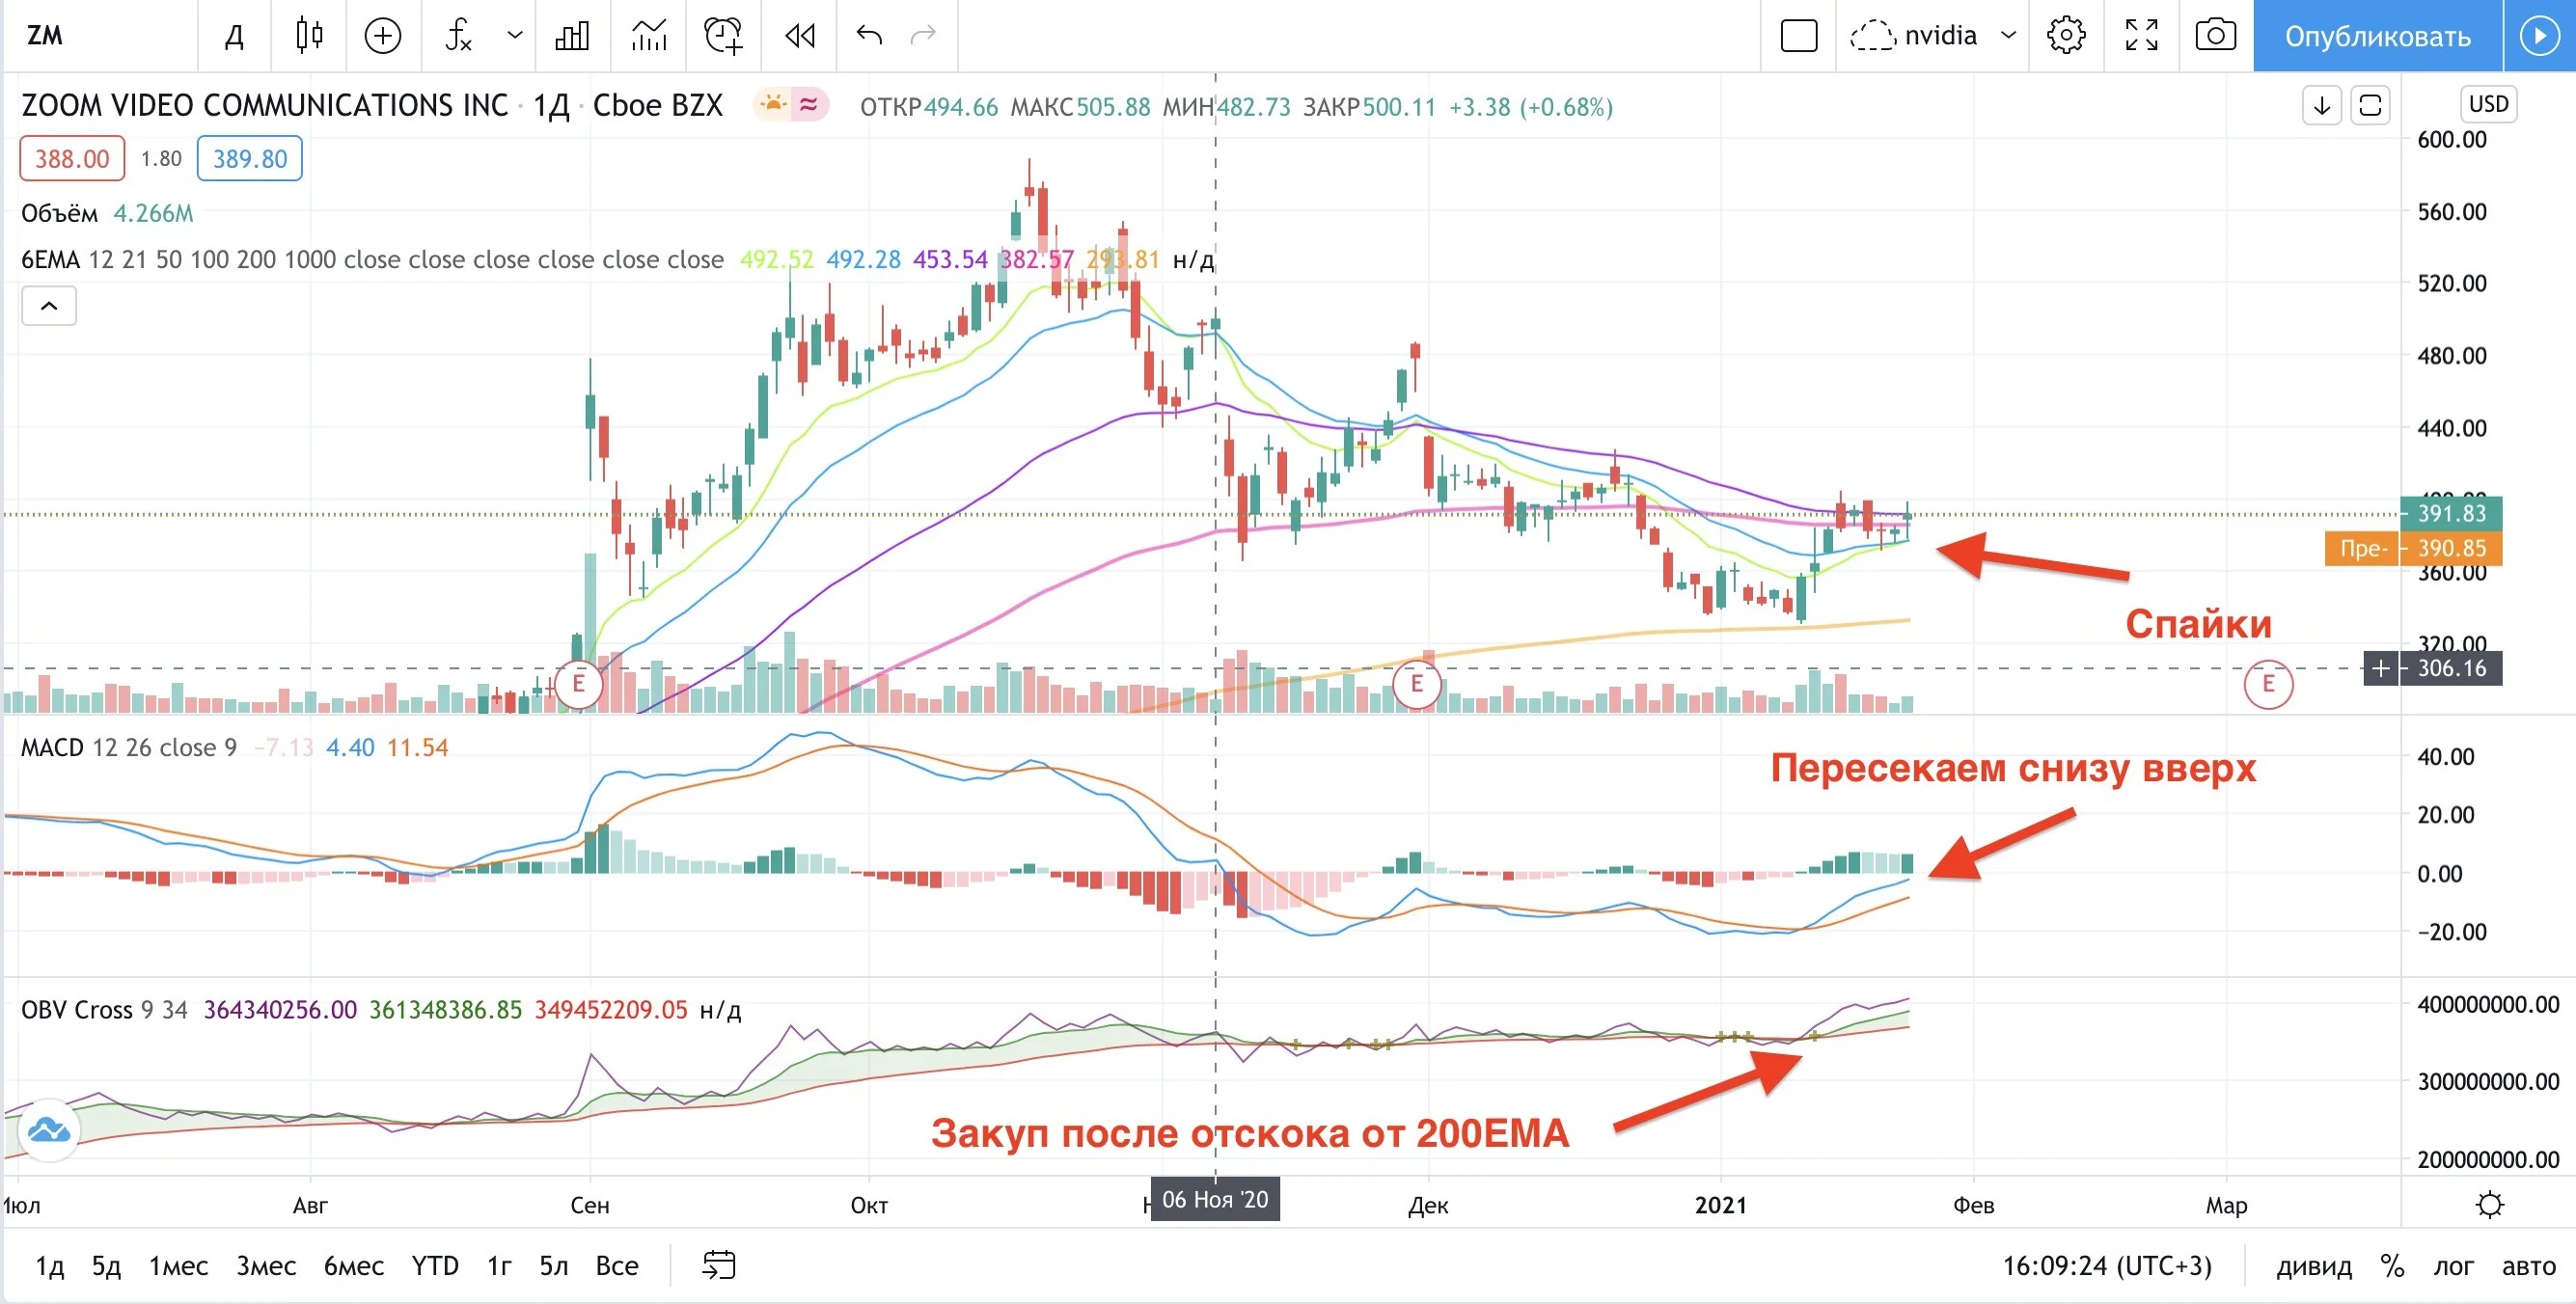
Task: Click the 391.83 current price label
Action: pyautogui.click(x=2451, y=514)
